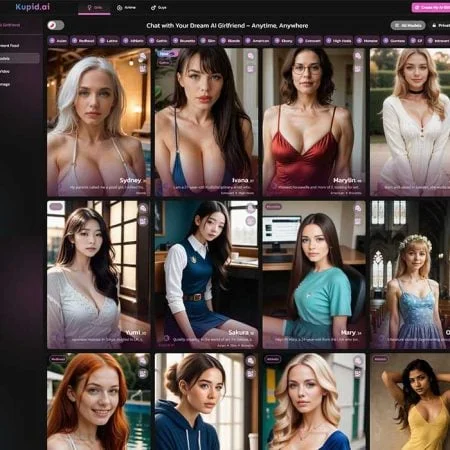Viewport: 450px width, 450px height.
Task: Click gallery icon on bottom-row blonde woman's card
Action: tap(358, 374)
